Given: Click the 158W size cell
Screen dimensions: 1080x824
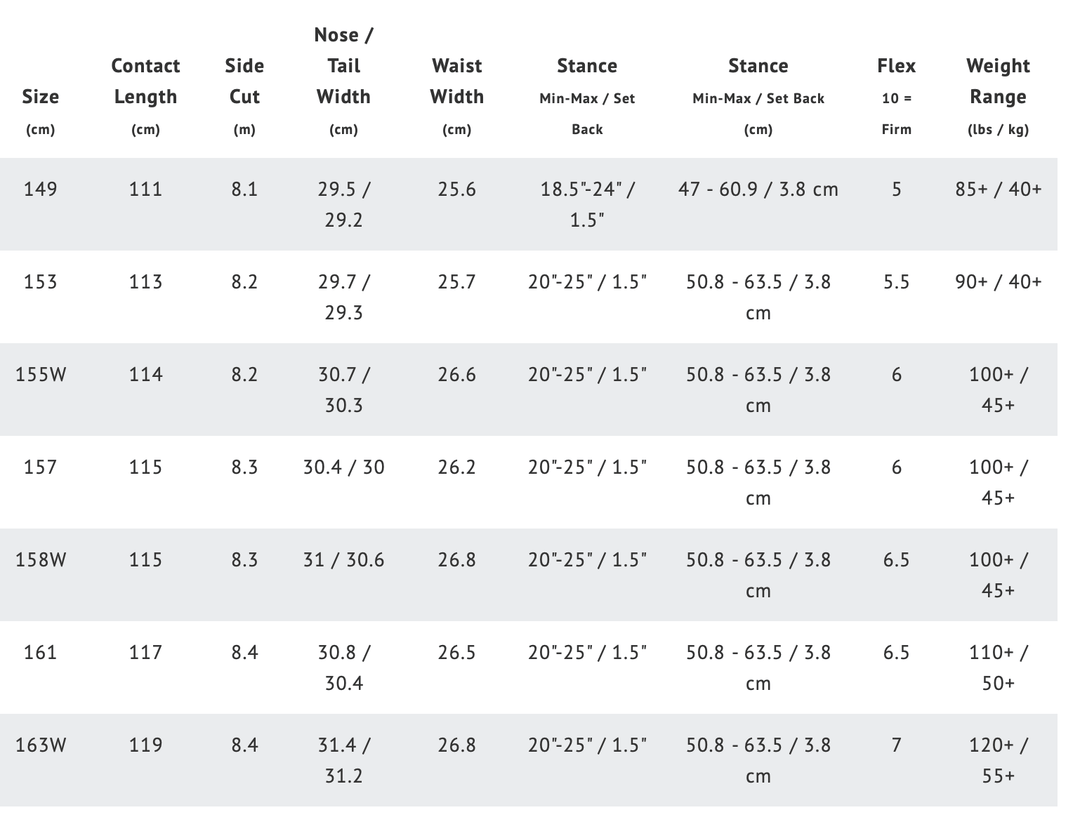Looking at the screenshot, I should pos(40,559).
